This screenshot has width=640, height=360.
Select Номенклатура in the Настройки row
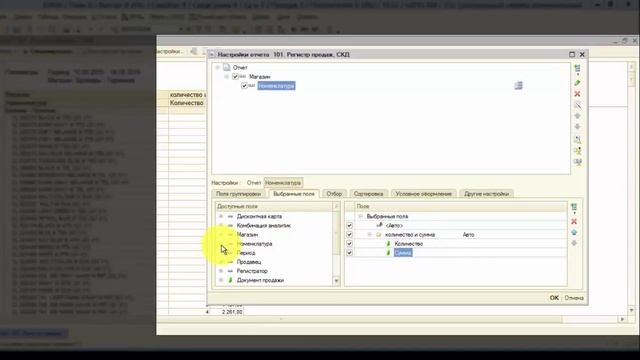point(283,183)
